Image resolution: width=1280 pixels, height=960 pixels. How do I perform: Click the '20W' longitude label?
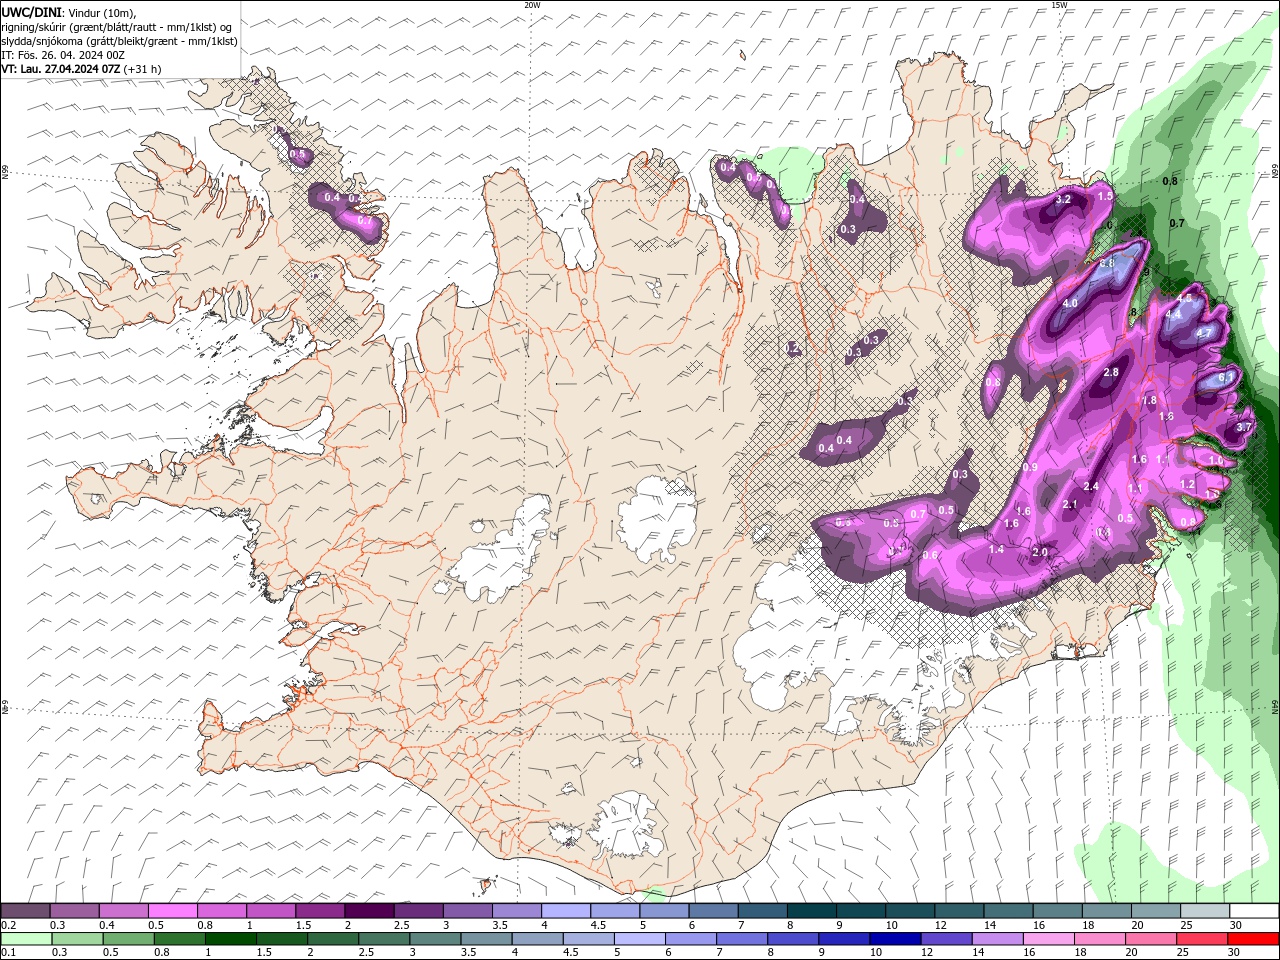coord(532,4)
